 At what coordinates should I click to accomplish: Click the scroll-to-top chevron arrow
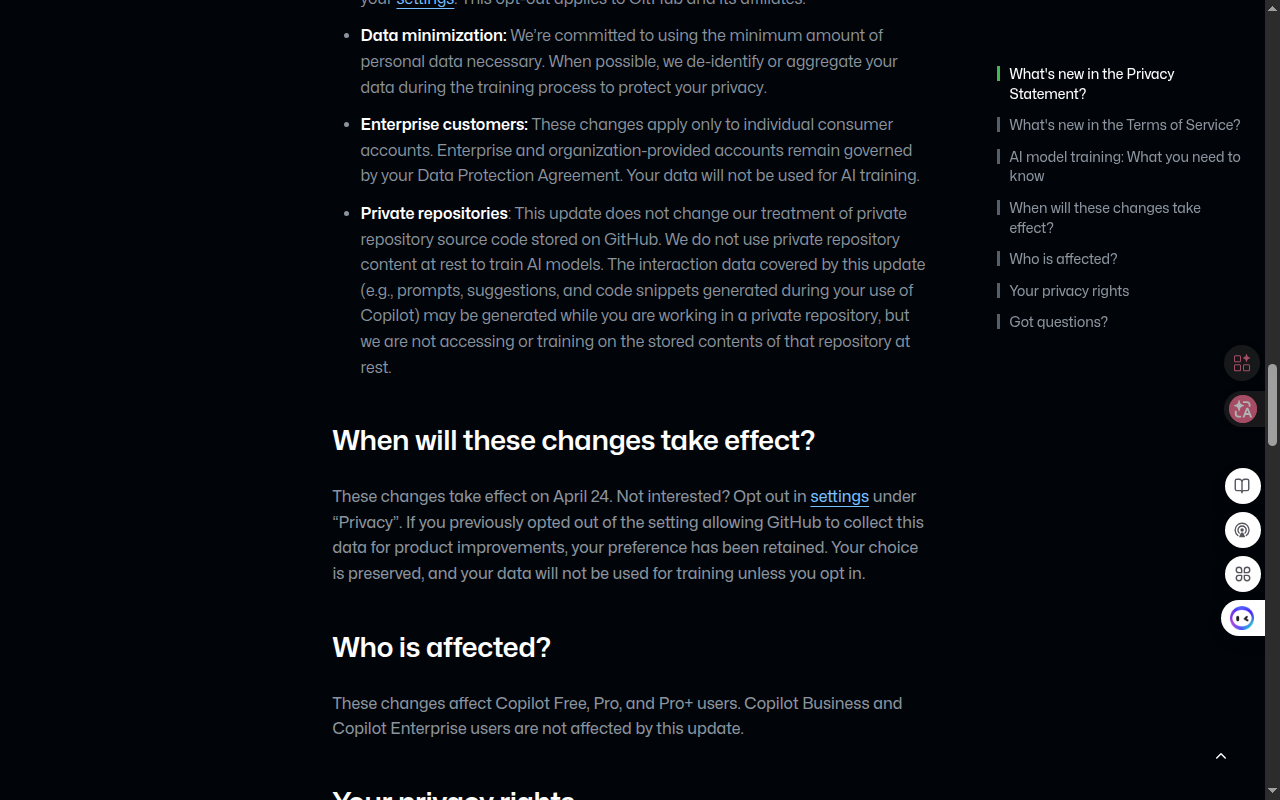tap(1220, 756)
